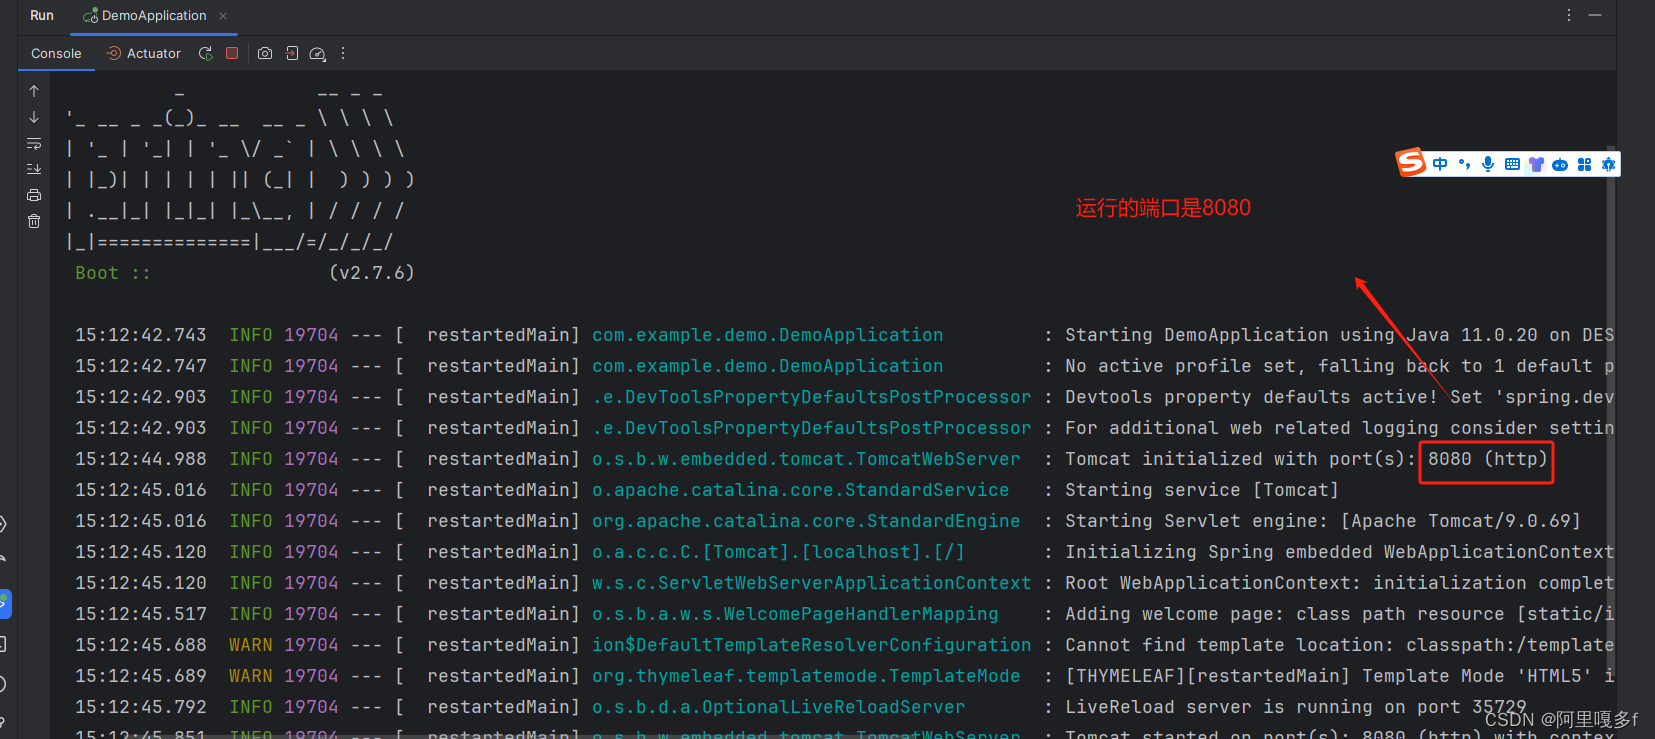Switch to the Actuator tab

coord(143,54)
